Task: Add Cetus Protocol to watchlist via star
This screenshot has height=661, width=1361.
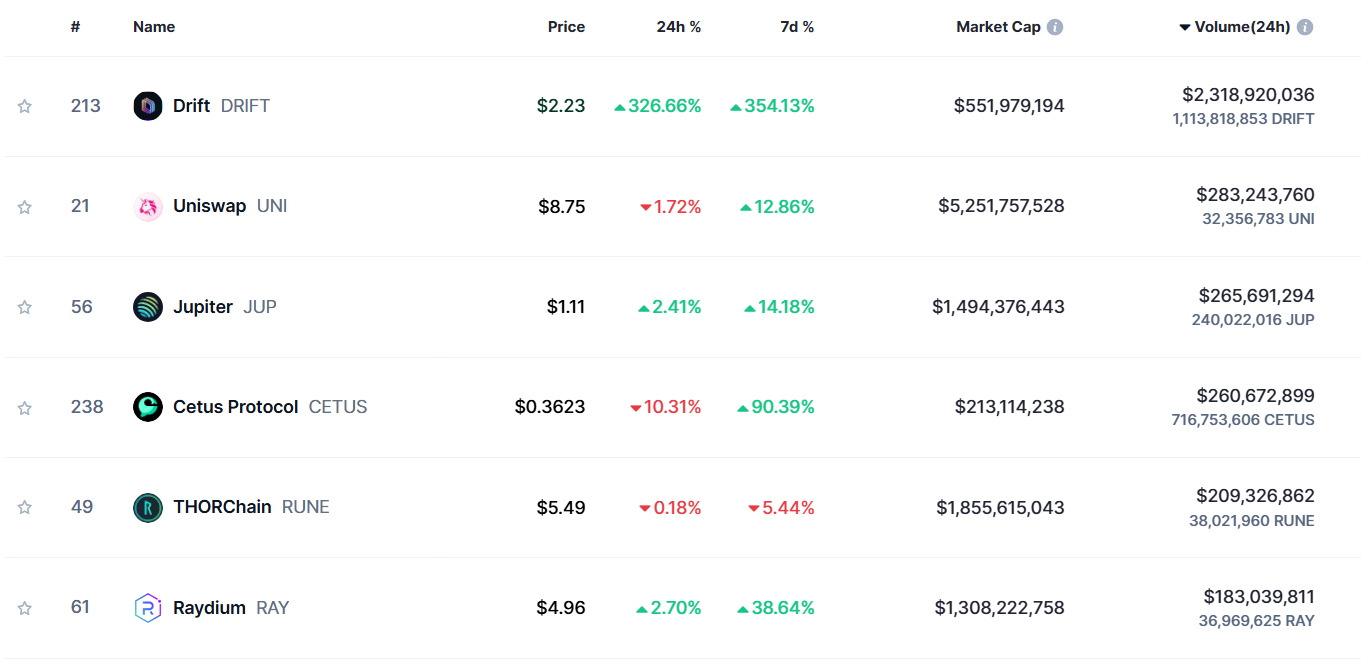Action: [25, 408]
